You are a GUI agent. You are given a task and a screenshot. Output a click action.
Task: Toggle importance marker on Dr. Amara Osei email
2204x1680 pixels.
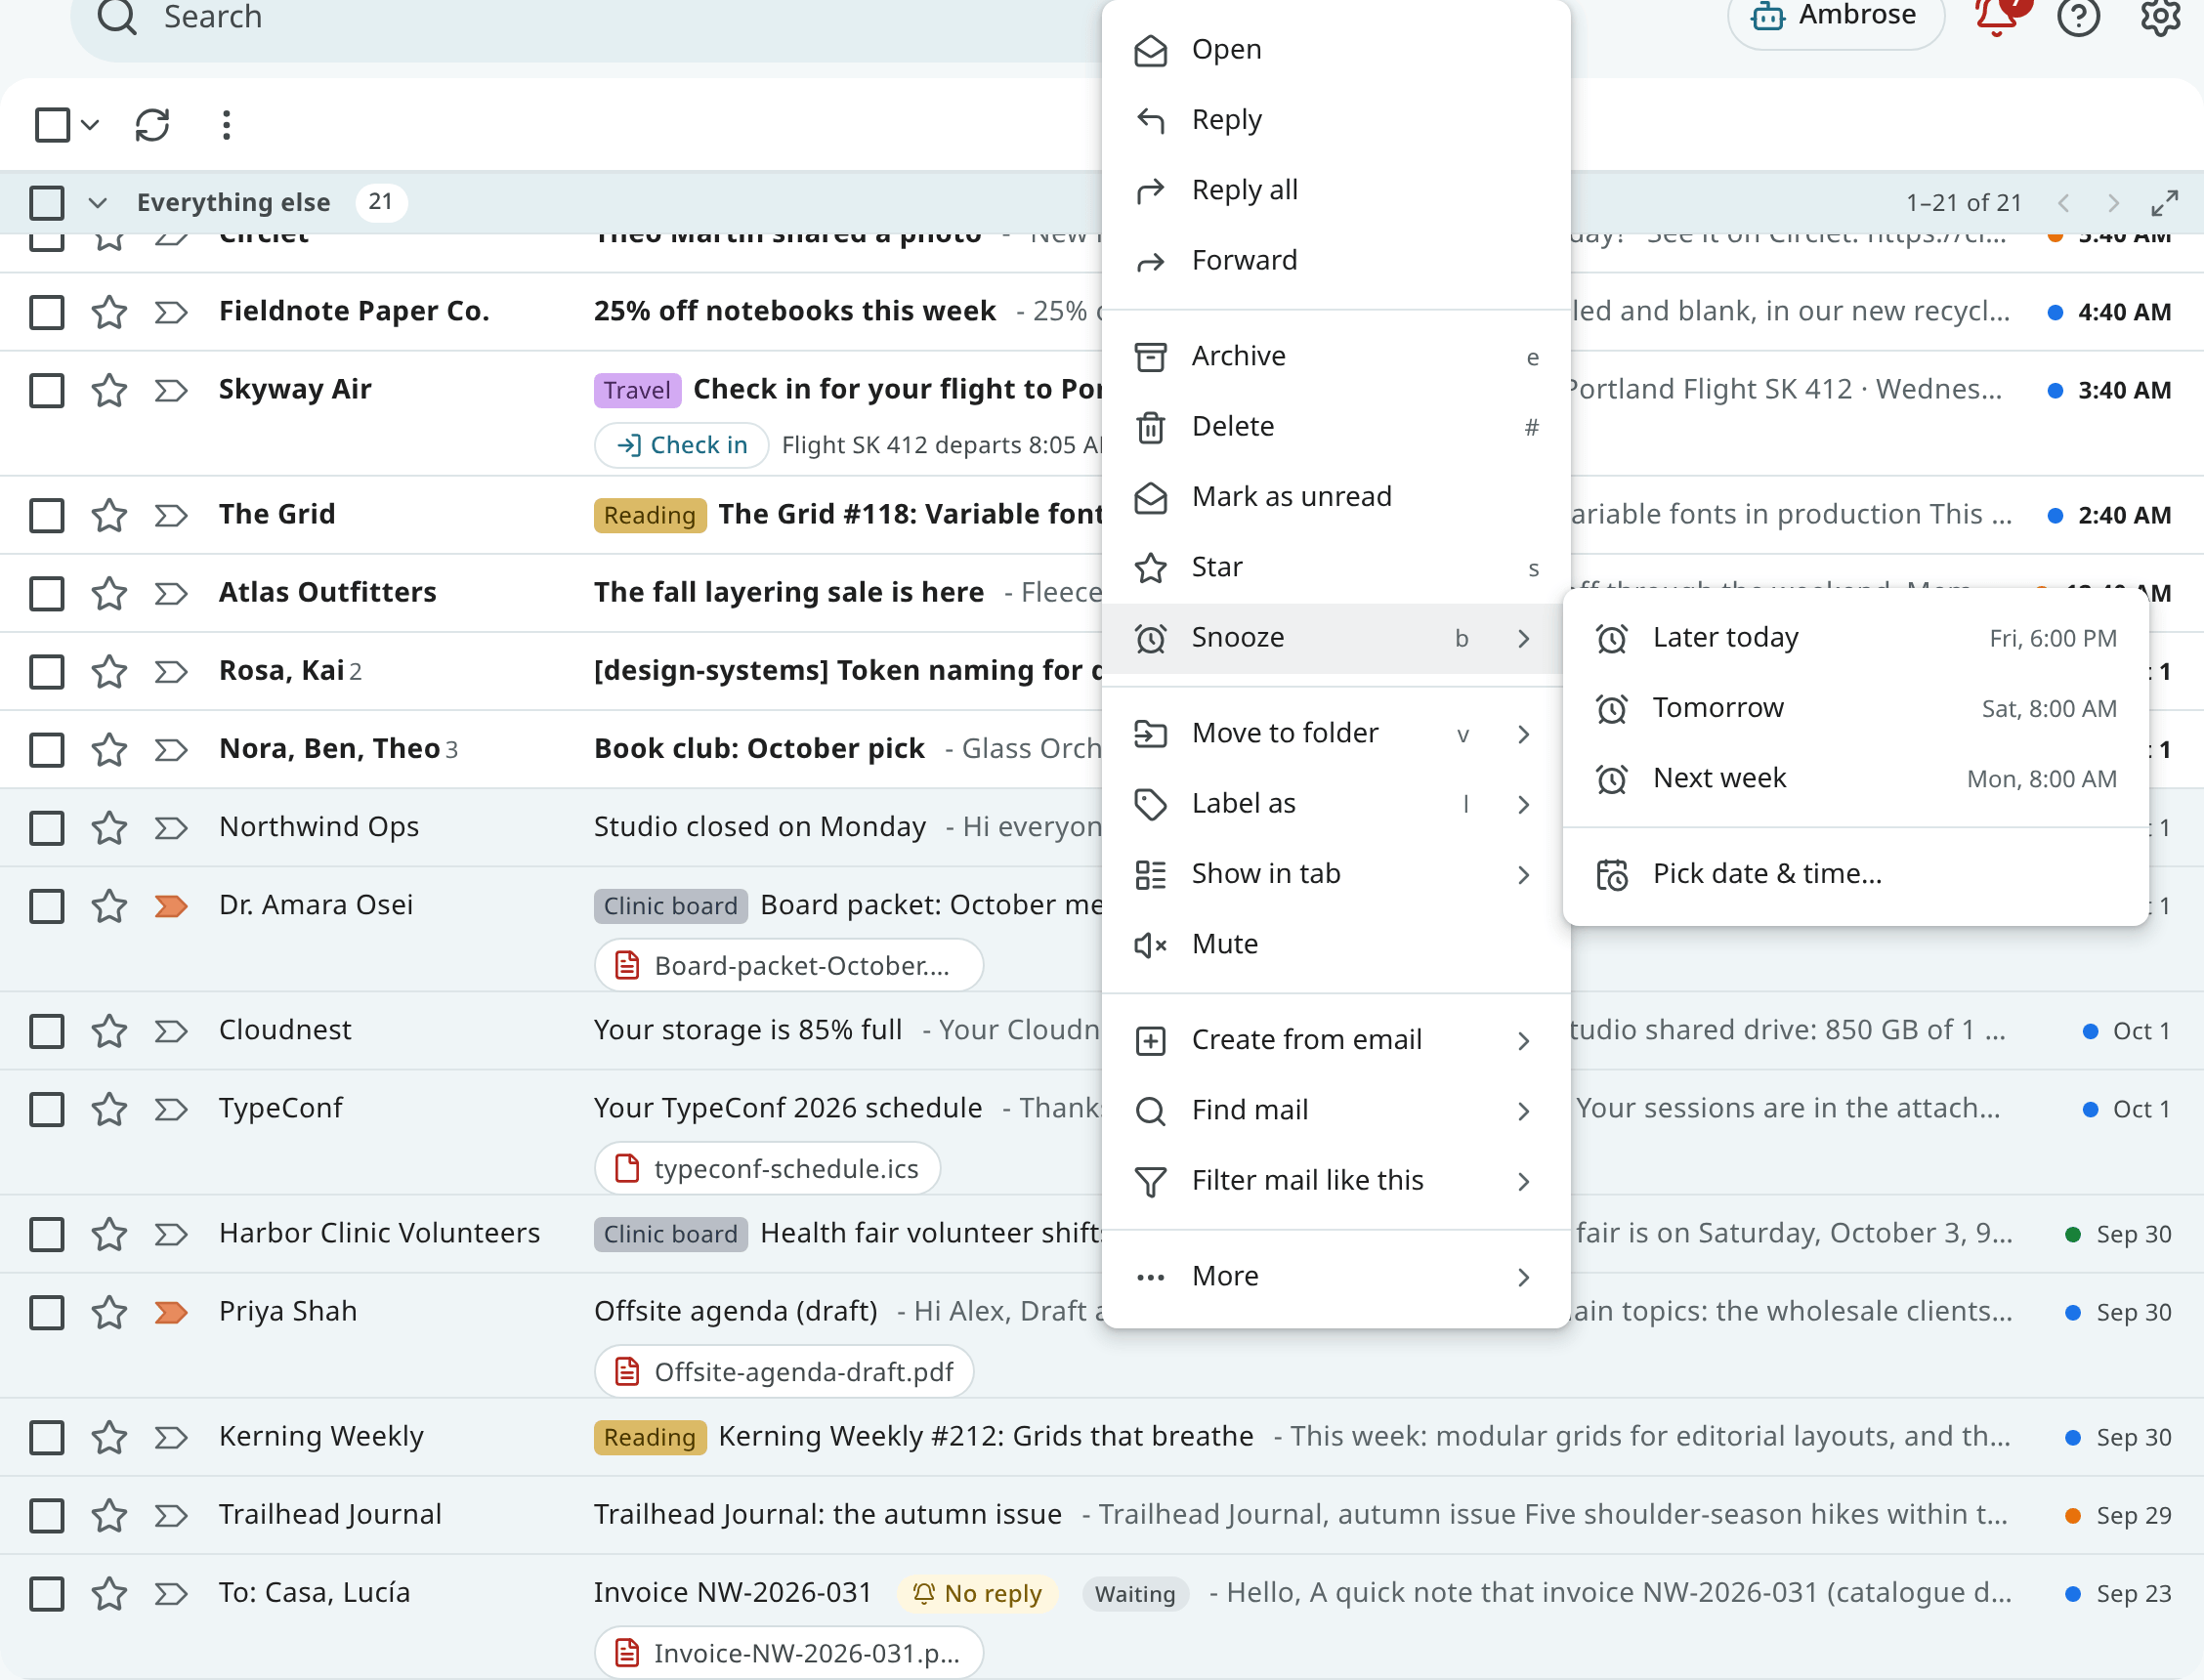(171, 906)
